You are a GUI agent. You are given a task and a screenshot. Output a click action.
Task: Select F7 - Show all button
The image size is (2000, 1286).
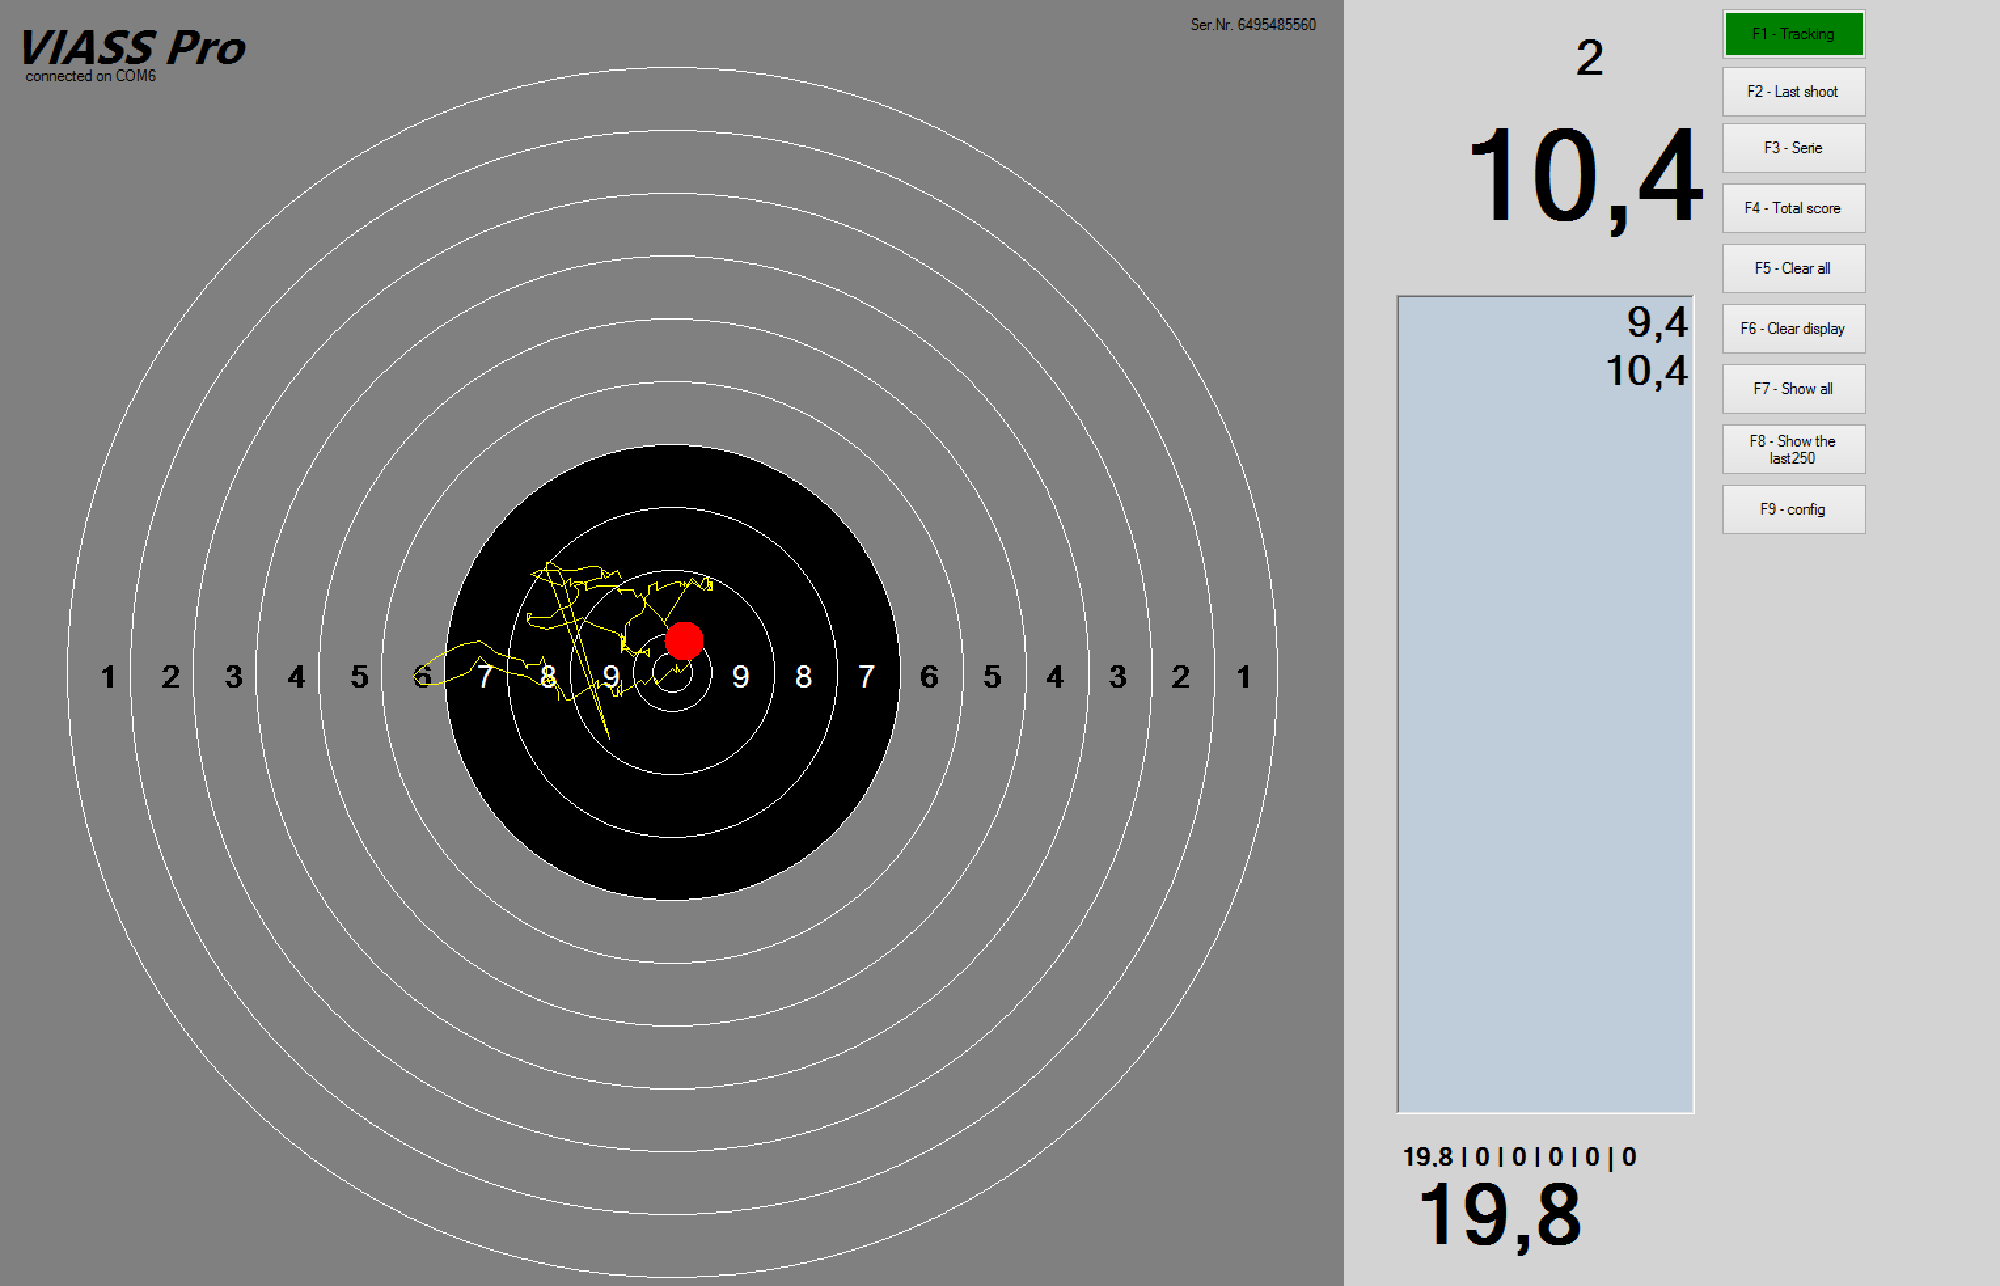[1793, 388]
